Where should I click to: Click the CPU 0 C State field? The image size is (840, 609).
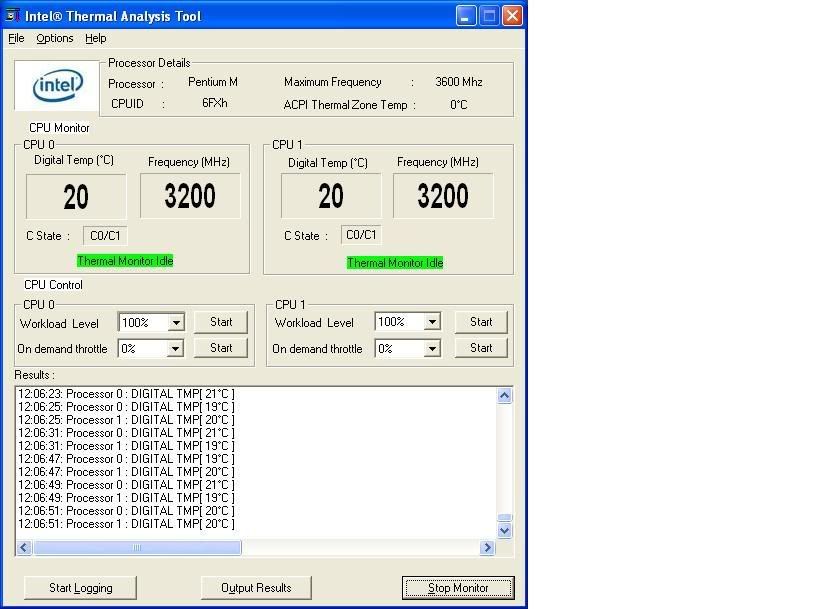click(x=105, y=236)
